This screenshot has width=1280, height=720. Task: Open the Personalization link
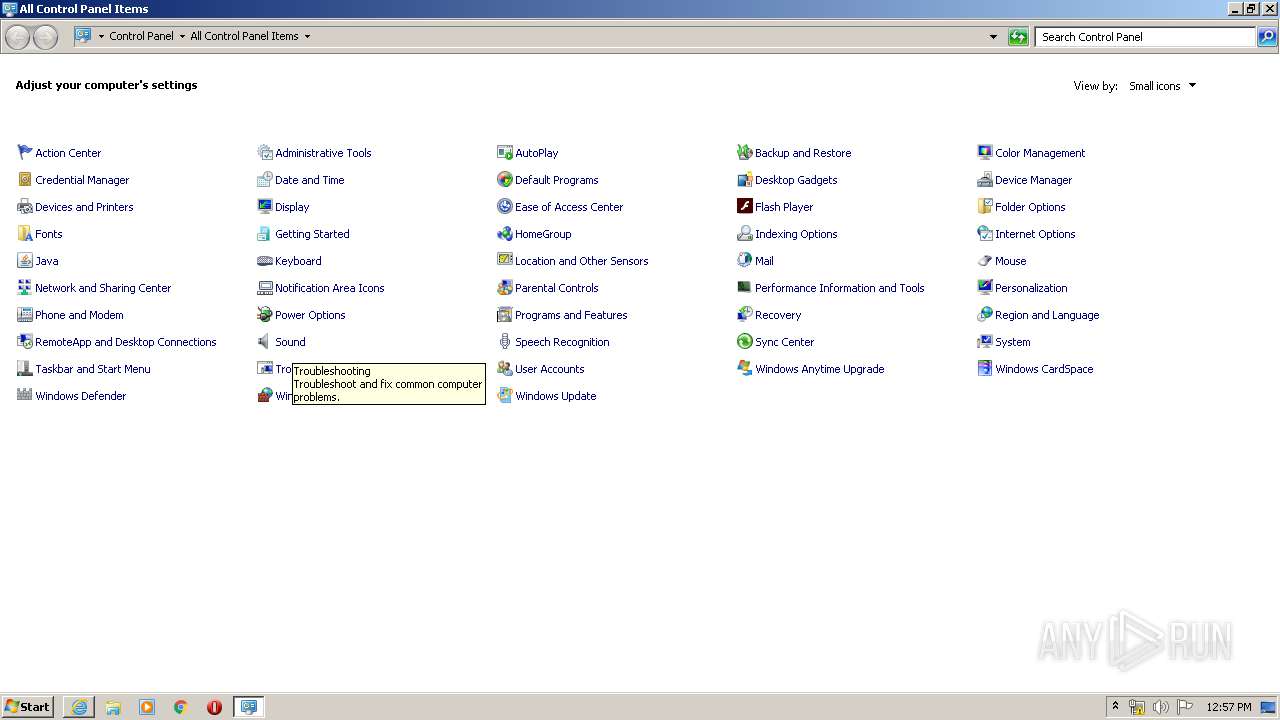pyautogui.click(x=1031, y=288)
